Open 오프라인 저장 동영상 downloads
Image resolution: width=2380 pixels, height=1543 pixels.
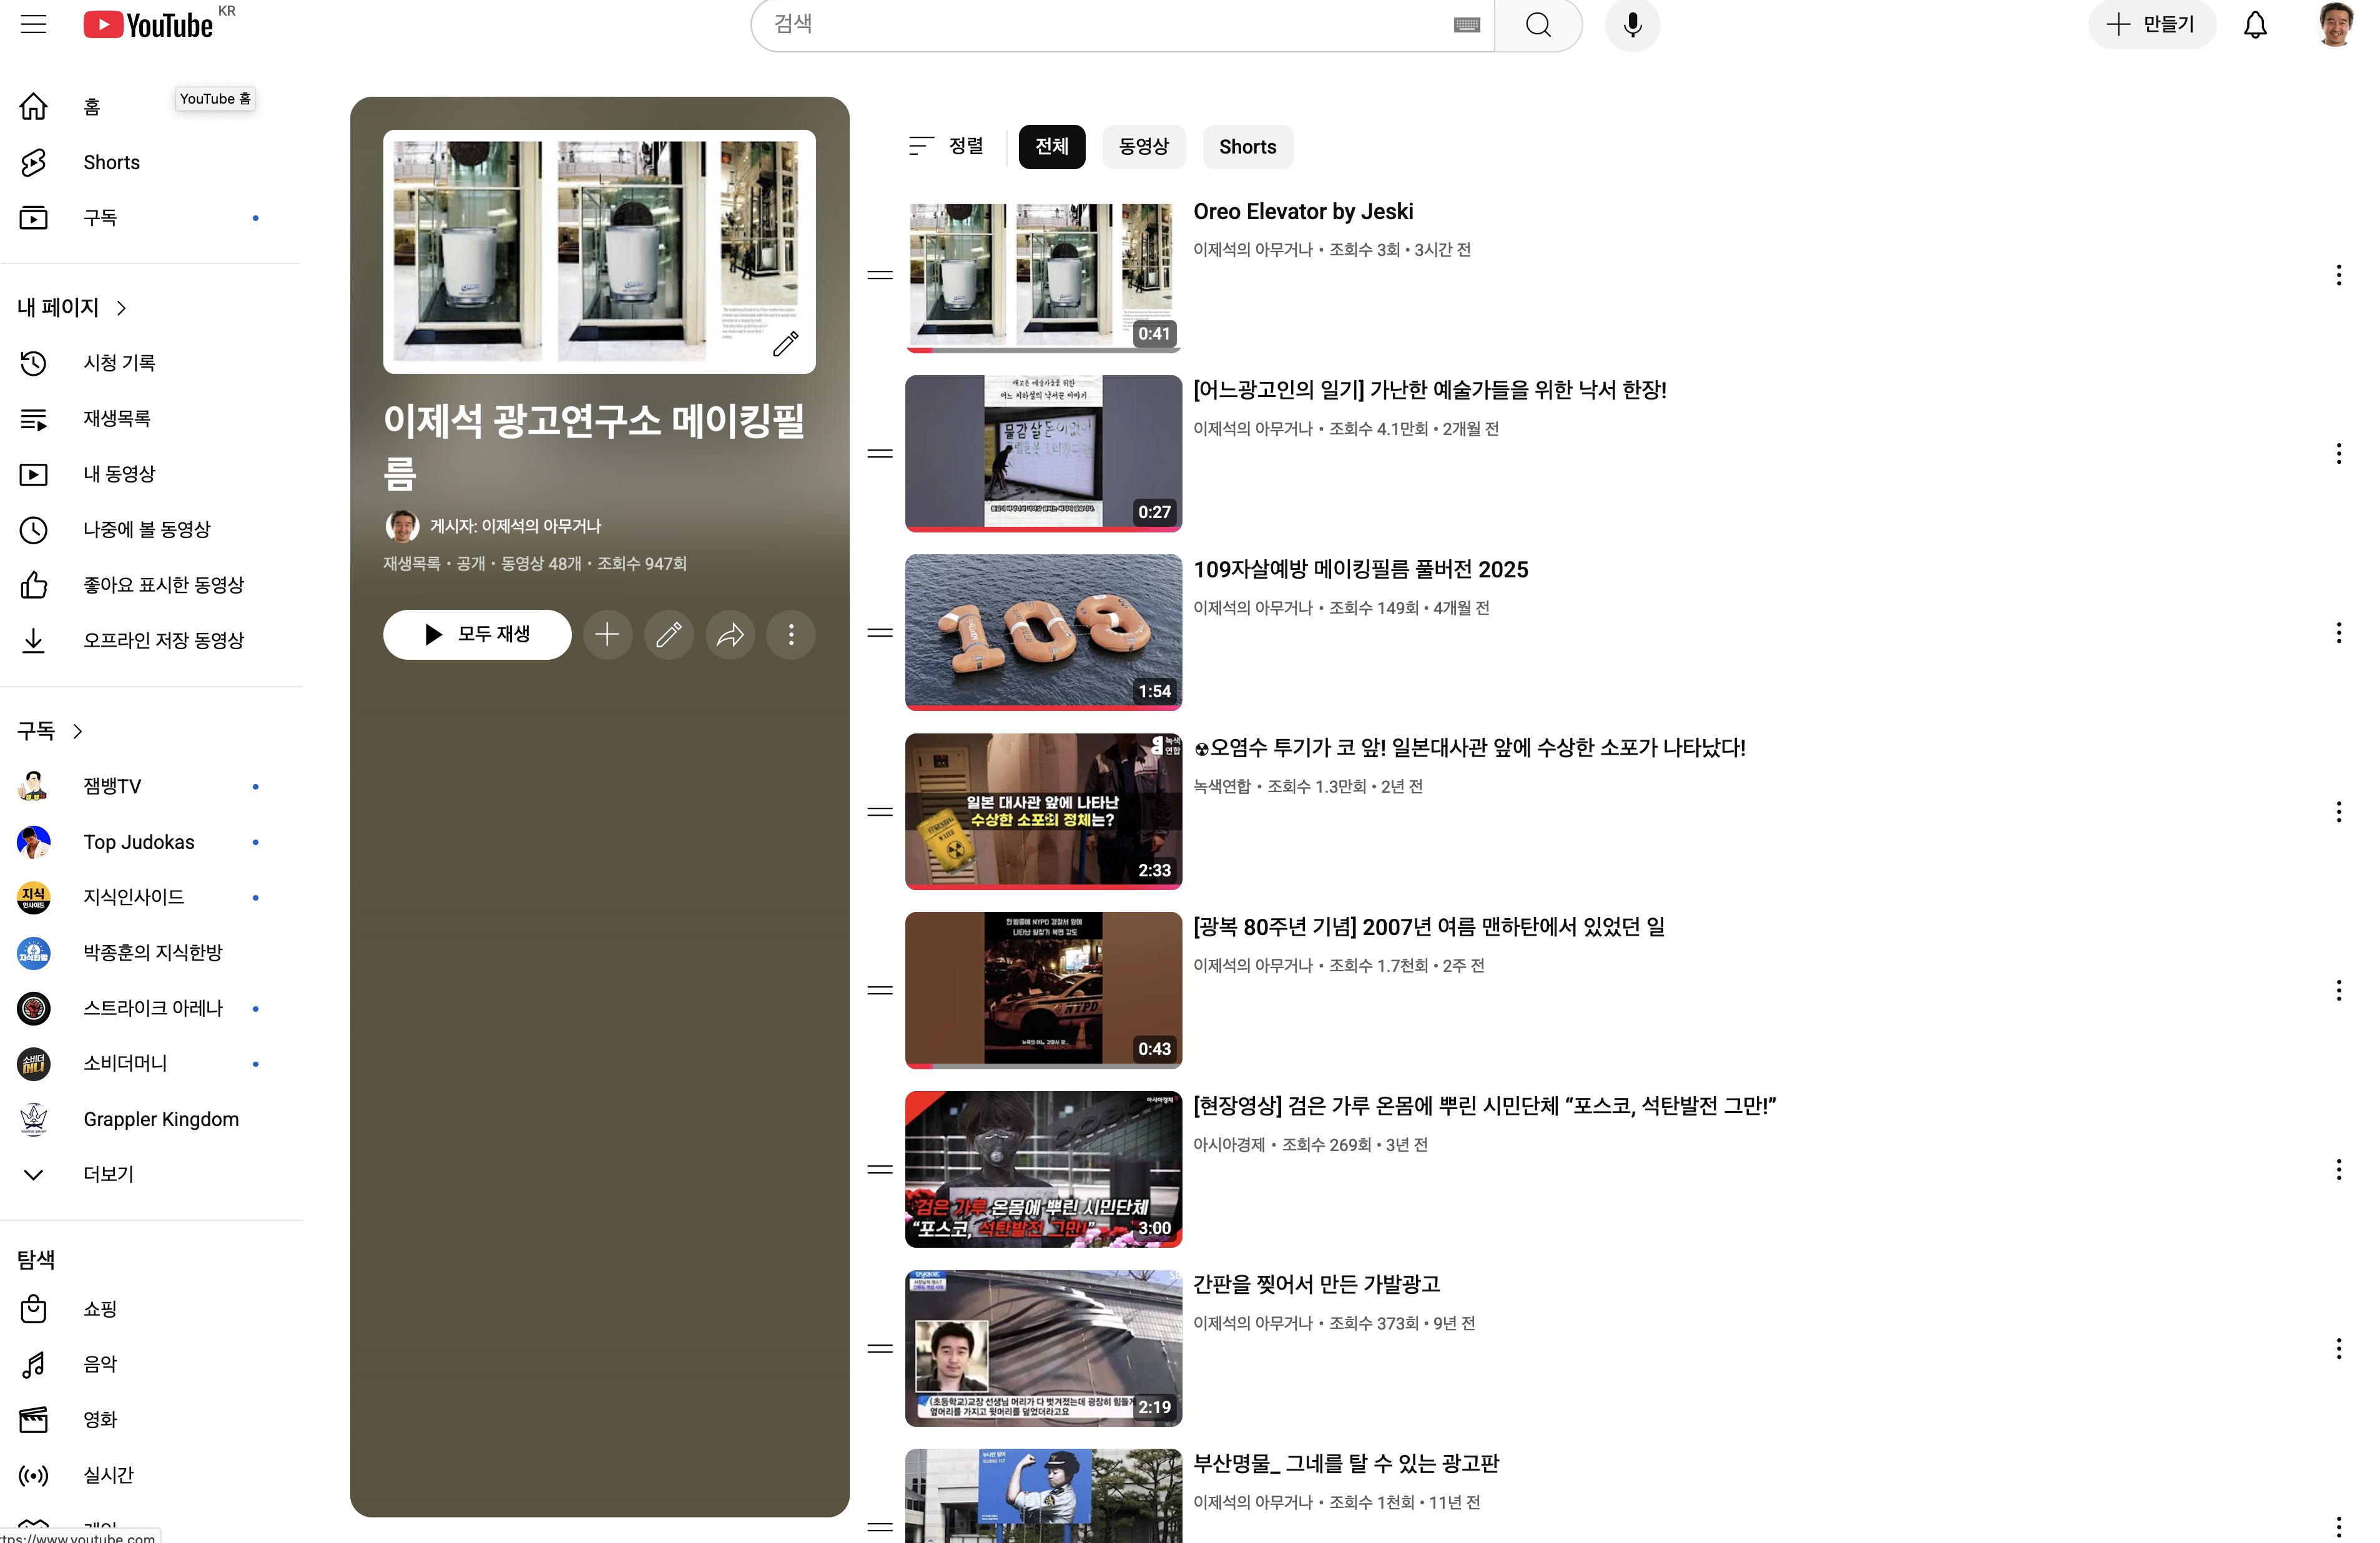pyautogui.click(x=150, y=640)
